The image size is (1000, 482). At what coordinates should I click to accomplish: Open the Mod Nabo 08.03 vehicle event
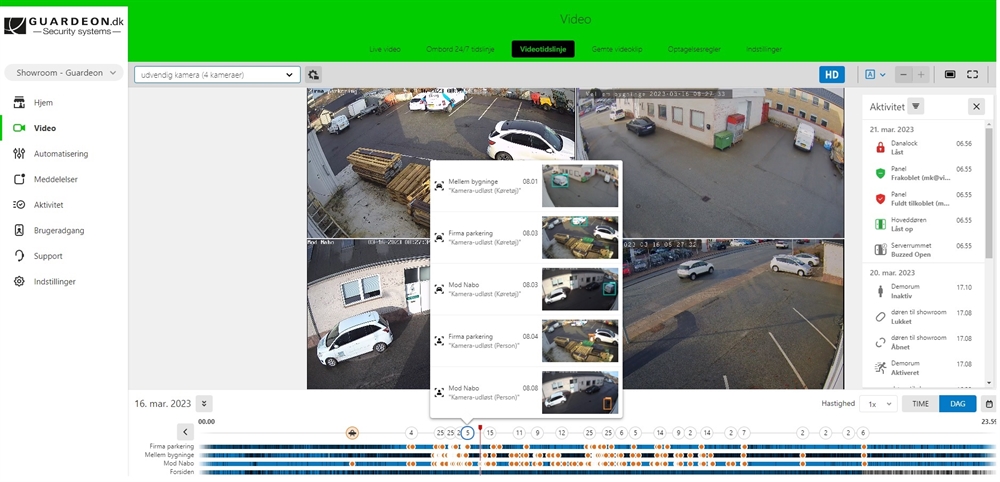(527, 289)
